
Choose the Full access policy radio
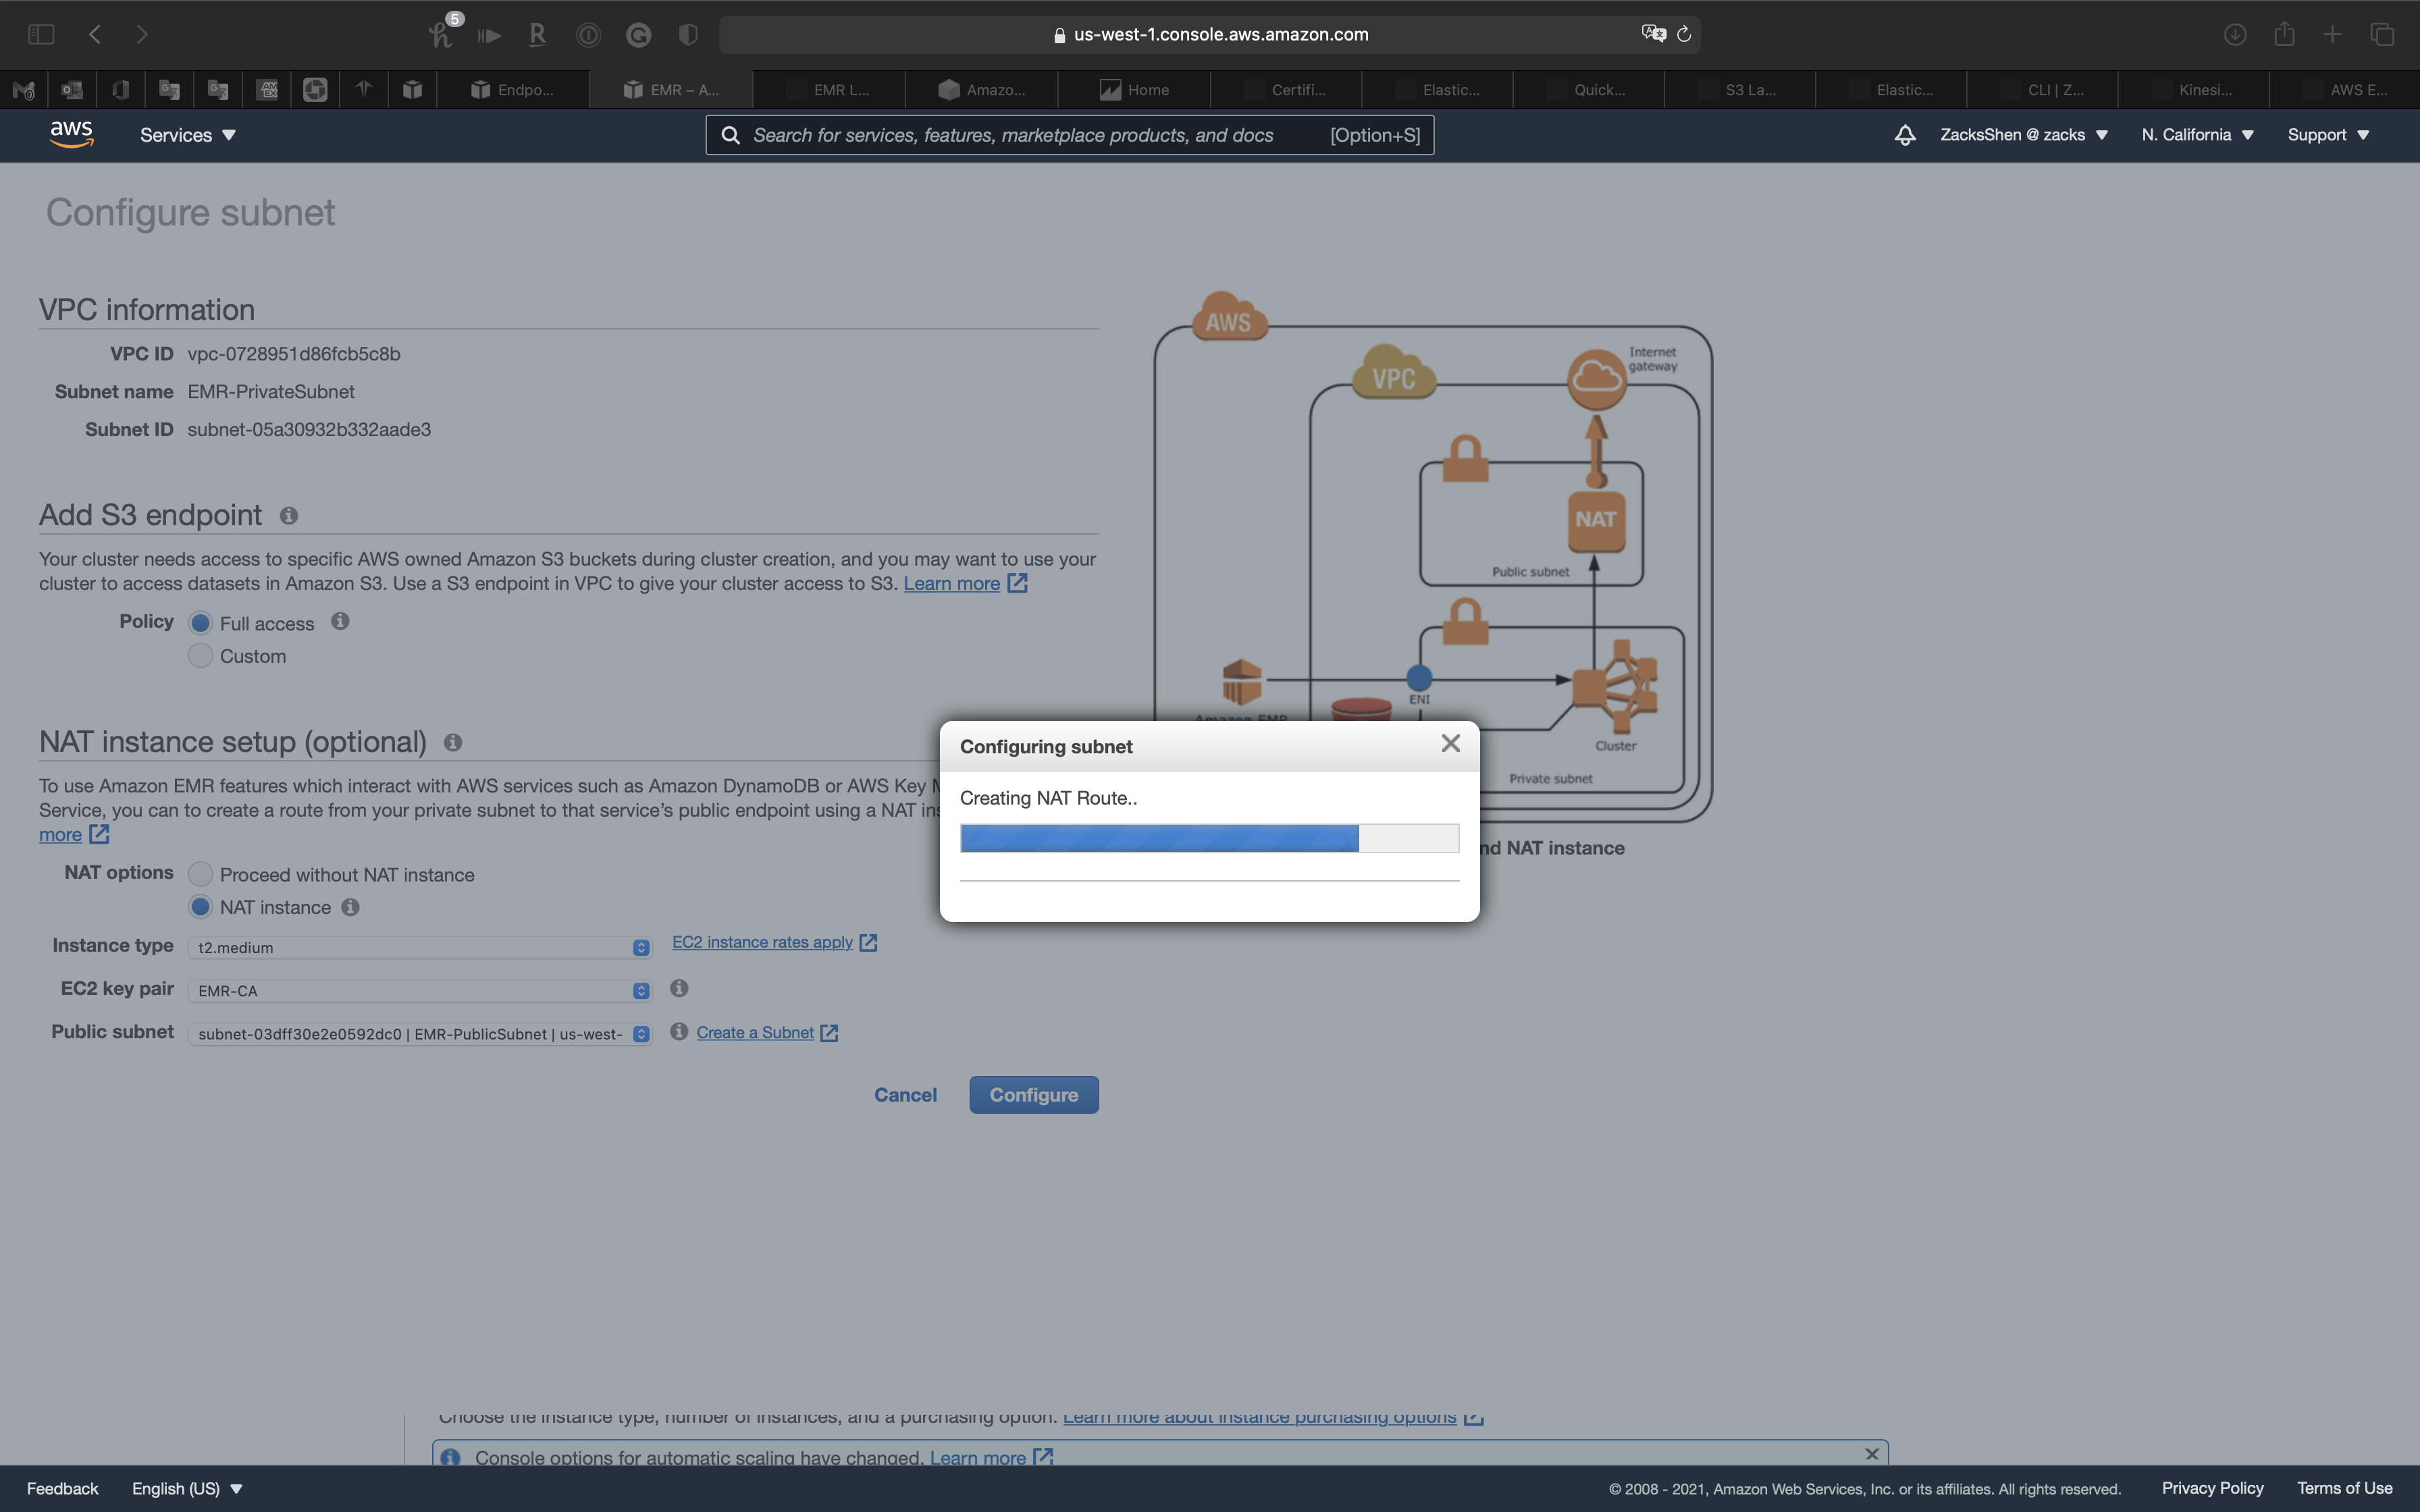(201, 623)
